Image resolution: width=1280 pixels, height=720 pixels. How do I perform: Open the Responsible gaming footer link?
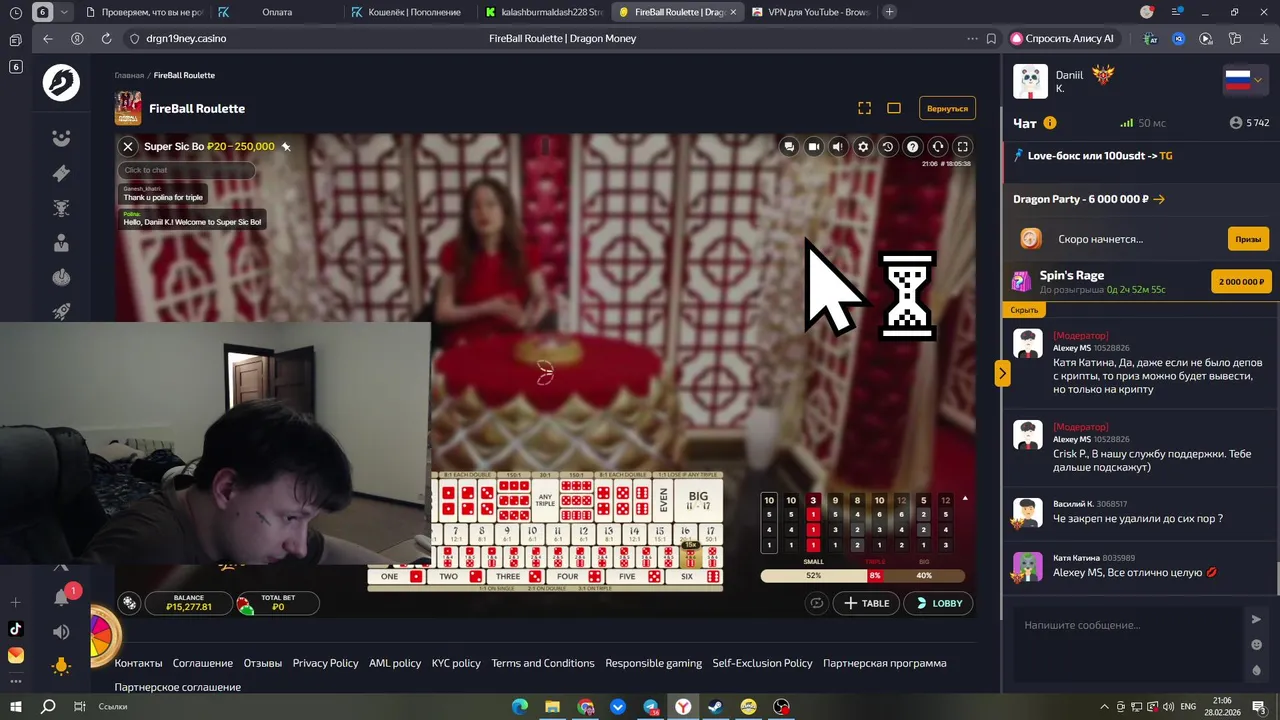click(653, 663)
